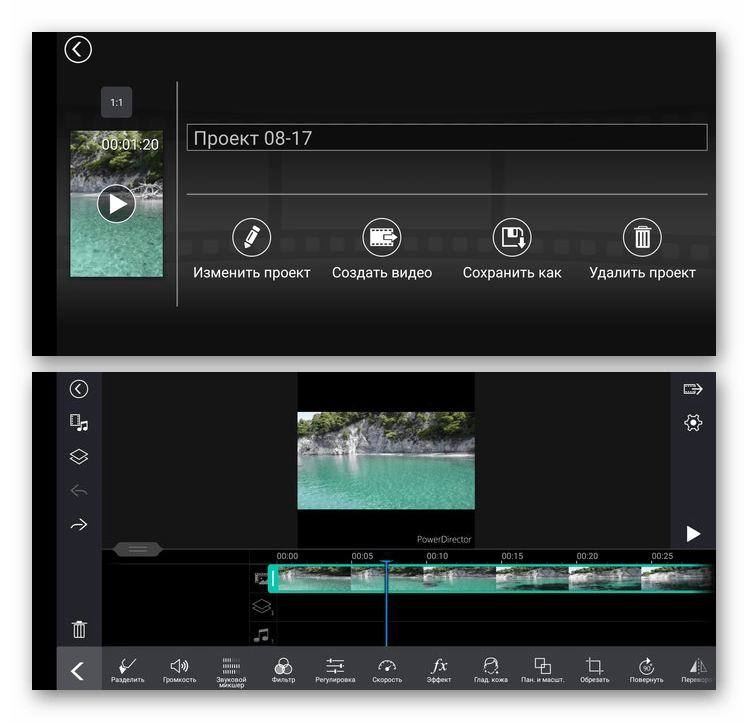
Task: Open the Громкость volume tool
Action: [x=179, y=670]
